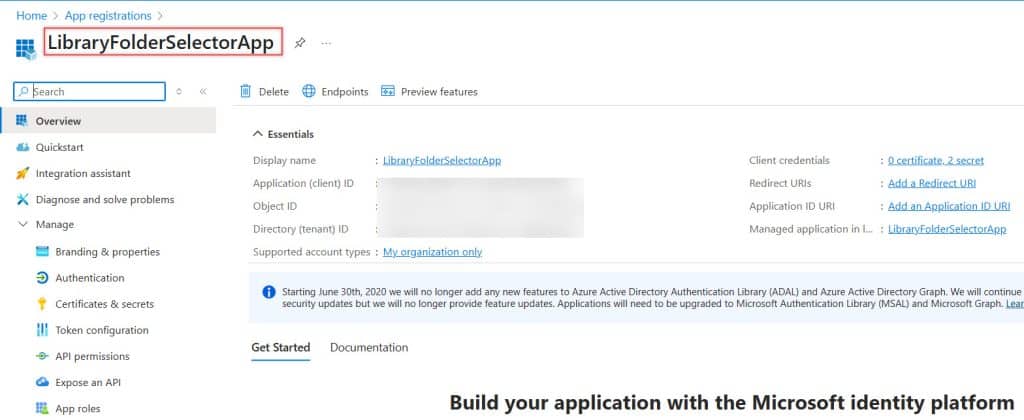1024x420 pixels.
Task: Collapse the Manage section in sidebar
Action: coord(24,224)
